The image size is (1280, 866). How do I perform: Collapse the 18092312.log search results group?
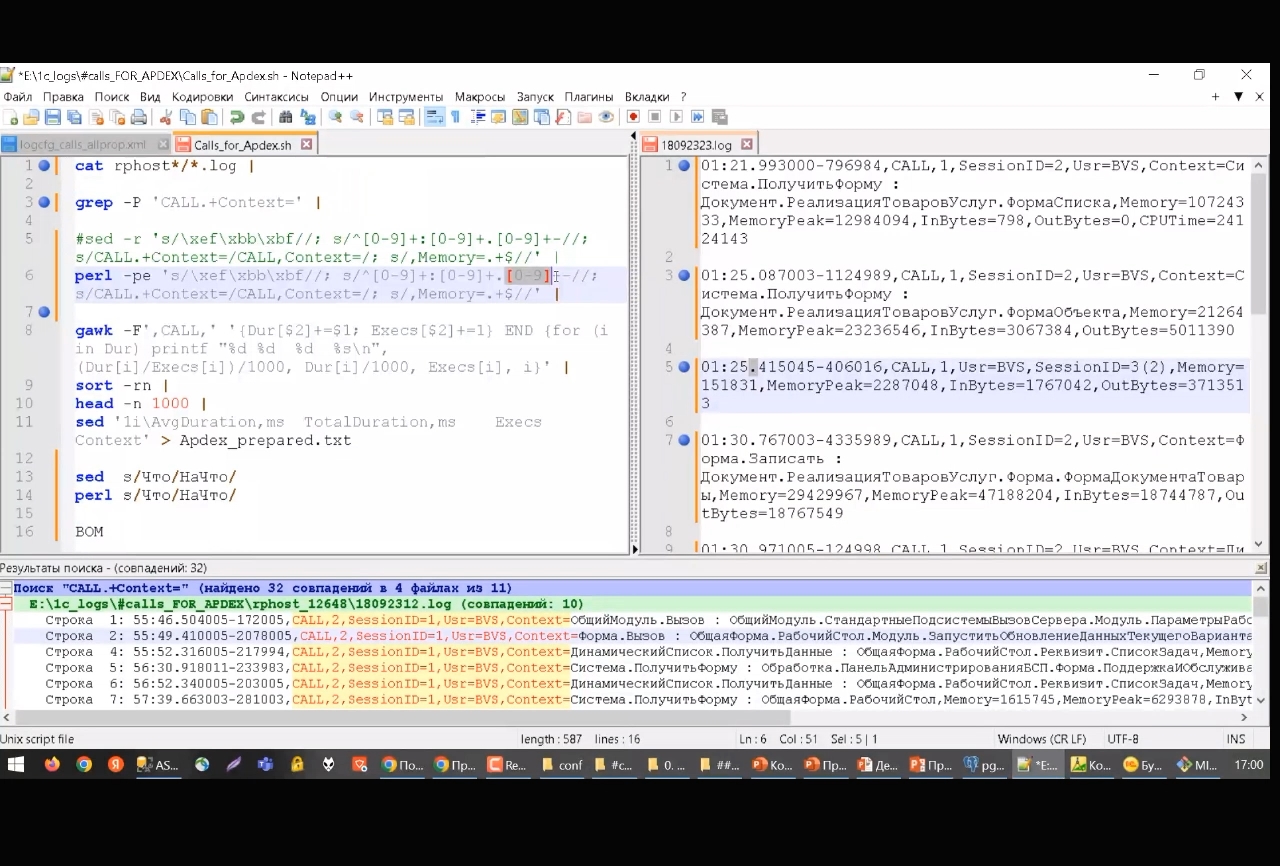tap(6, 604)
